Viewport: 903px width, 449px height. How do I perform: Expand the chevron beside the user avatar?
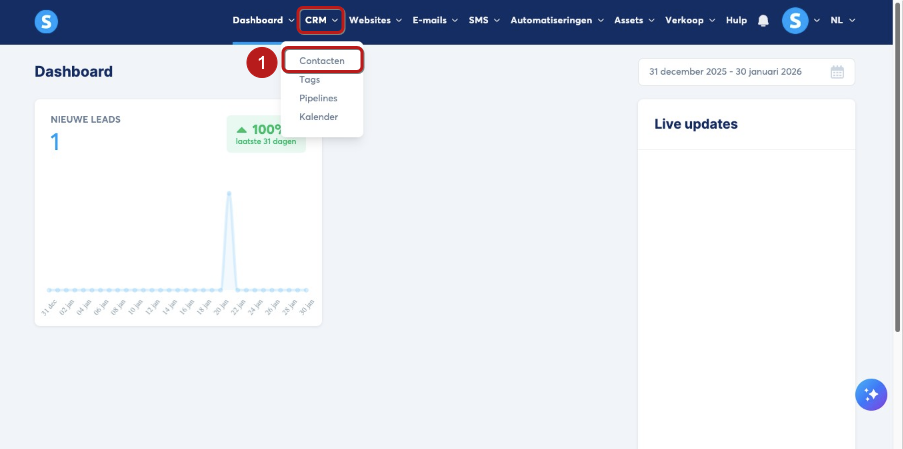point(817,21)
